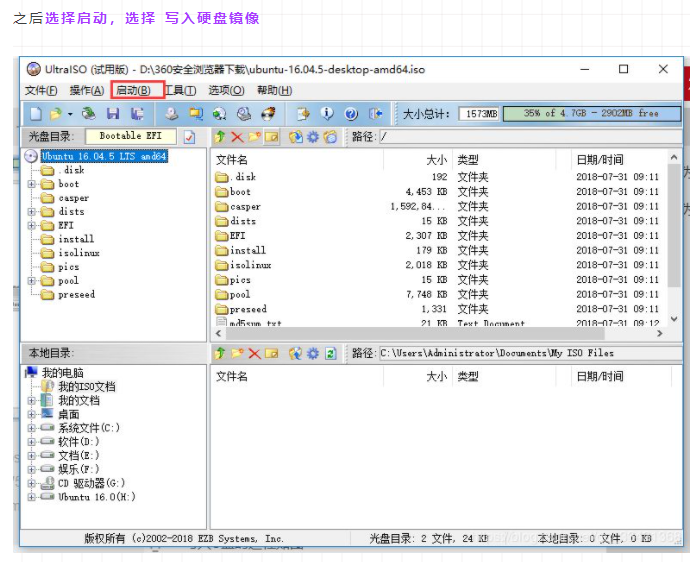This screenshot has width=697, height=562.
Task: Click the Save floppy disk icon
Action: pyautogui.click(x=113, y=114)
